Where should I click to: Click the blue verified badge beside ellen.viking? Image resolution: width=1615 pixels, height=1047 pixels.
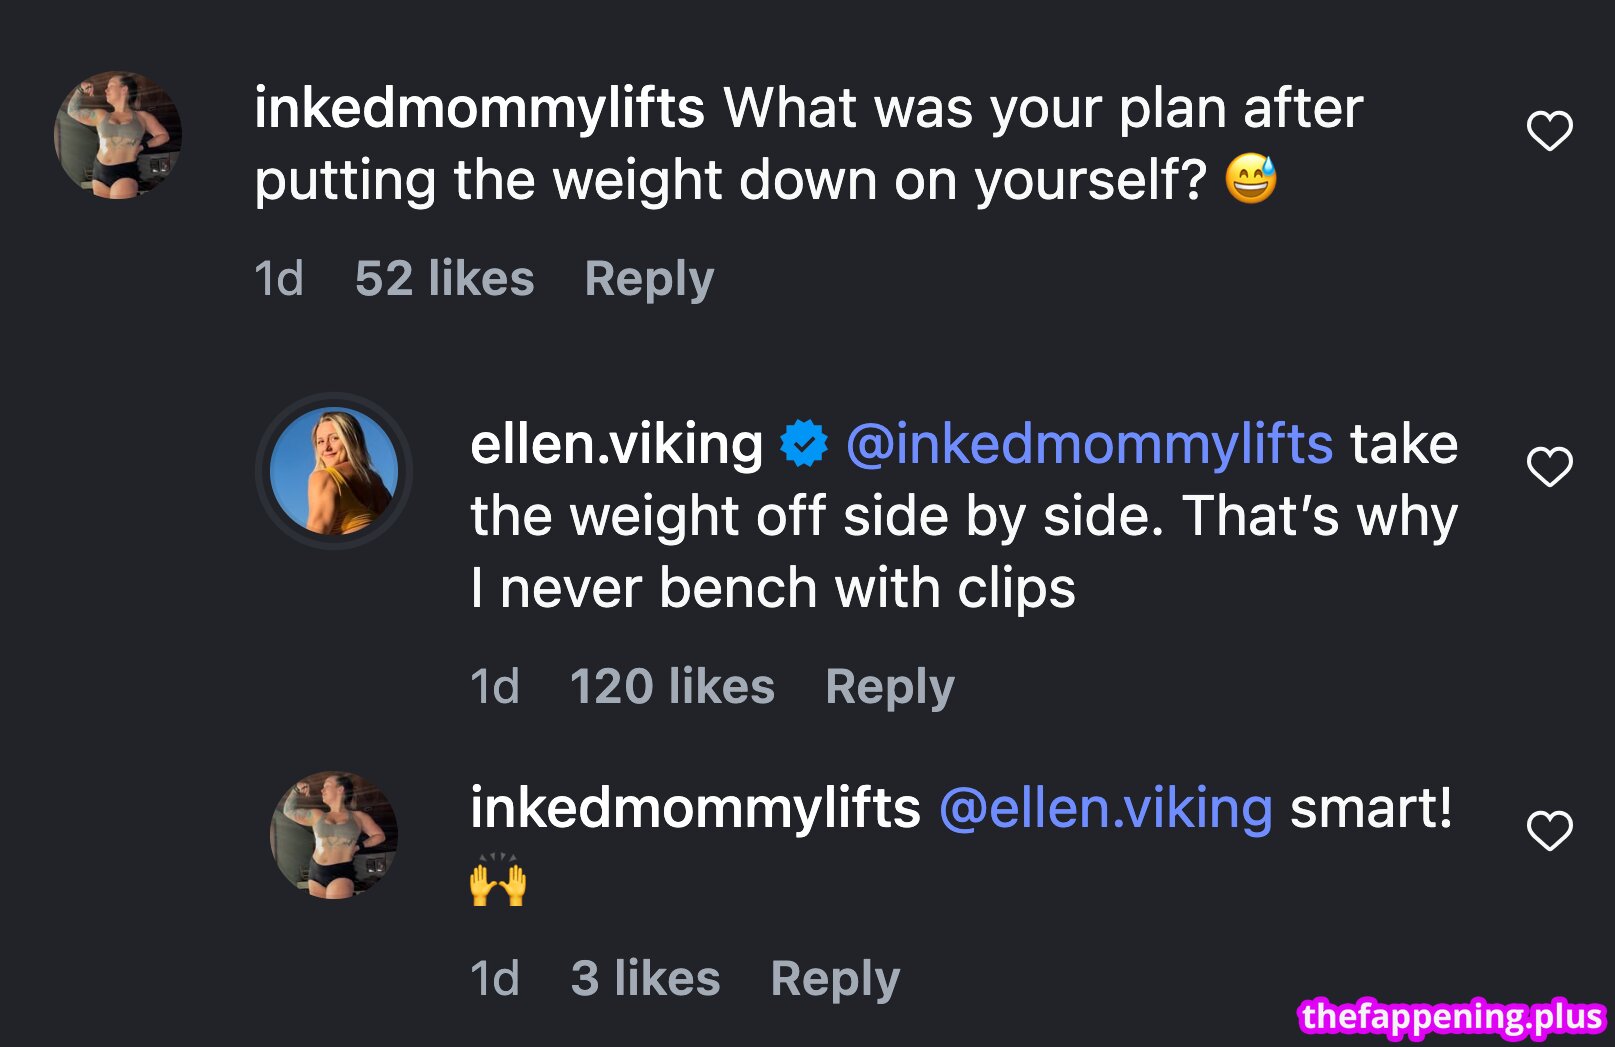point(804,444)
